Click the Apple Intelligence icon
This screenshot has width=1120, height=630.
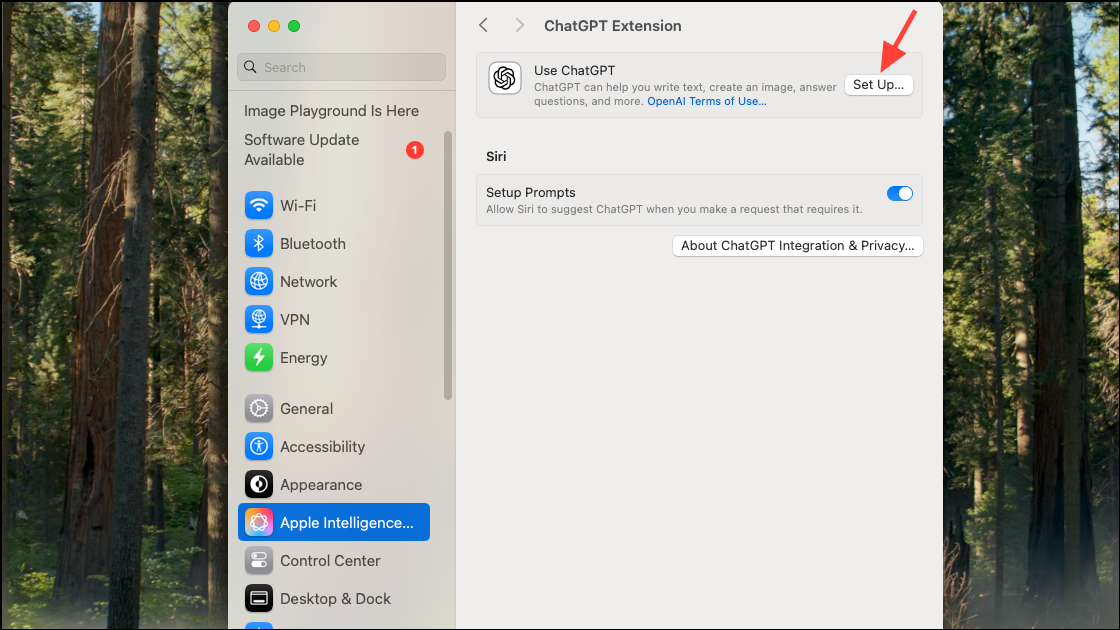pos(259,522)
